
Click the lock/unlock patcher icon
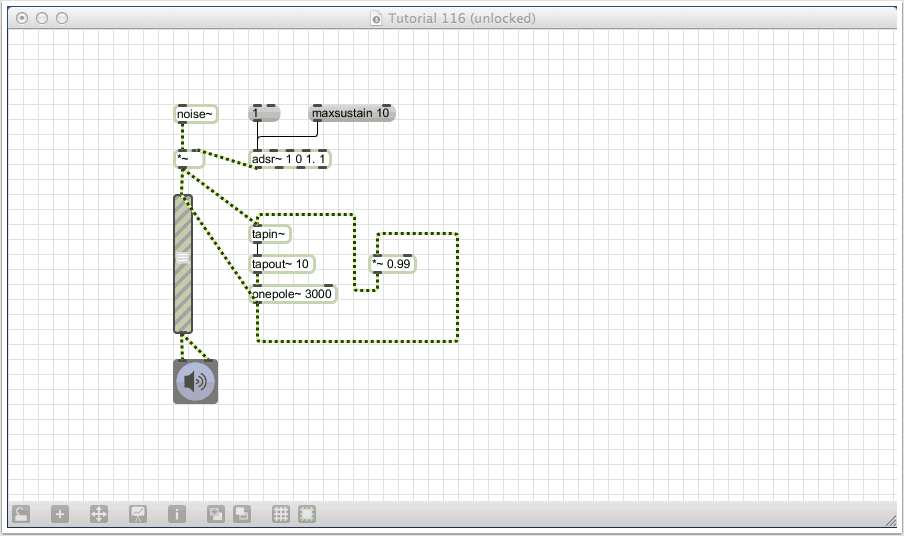pos(21,514)
